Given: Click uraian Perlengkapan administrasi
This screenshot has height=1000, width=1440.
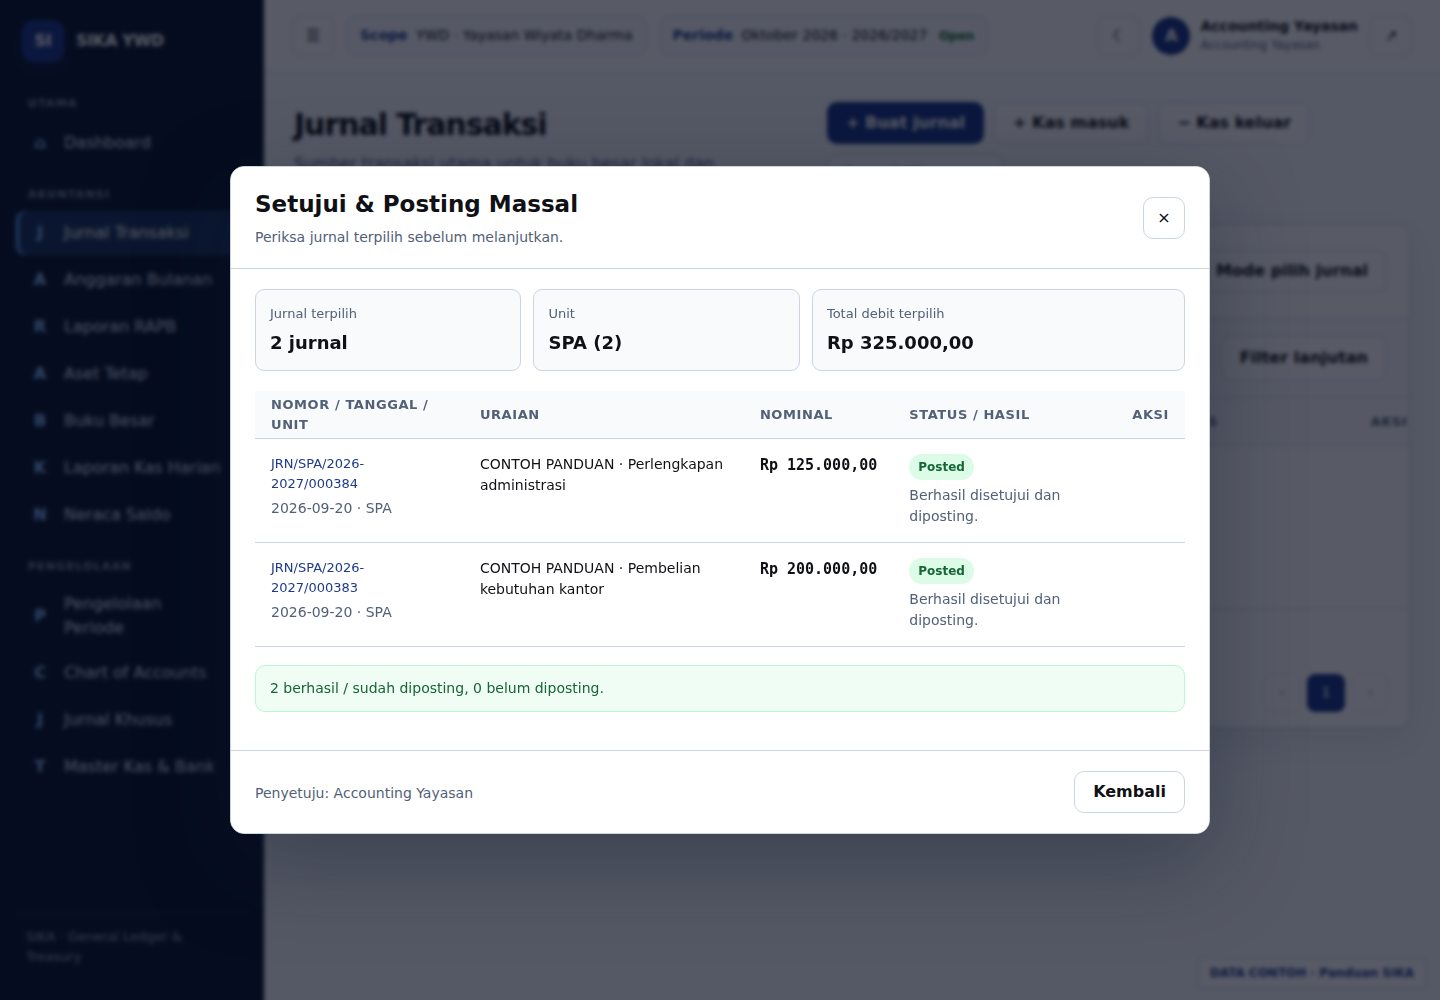Looking at the screenshot, I should point(601,475).
